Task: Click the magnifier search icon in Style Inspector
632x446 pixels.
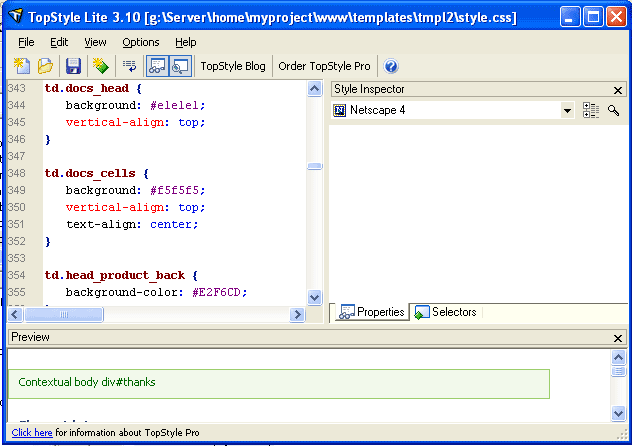Action: click(613, 110)
